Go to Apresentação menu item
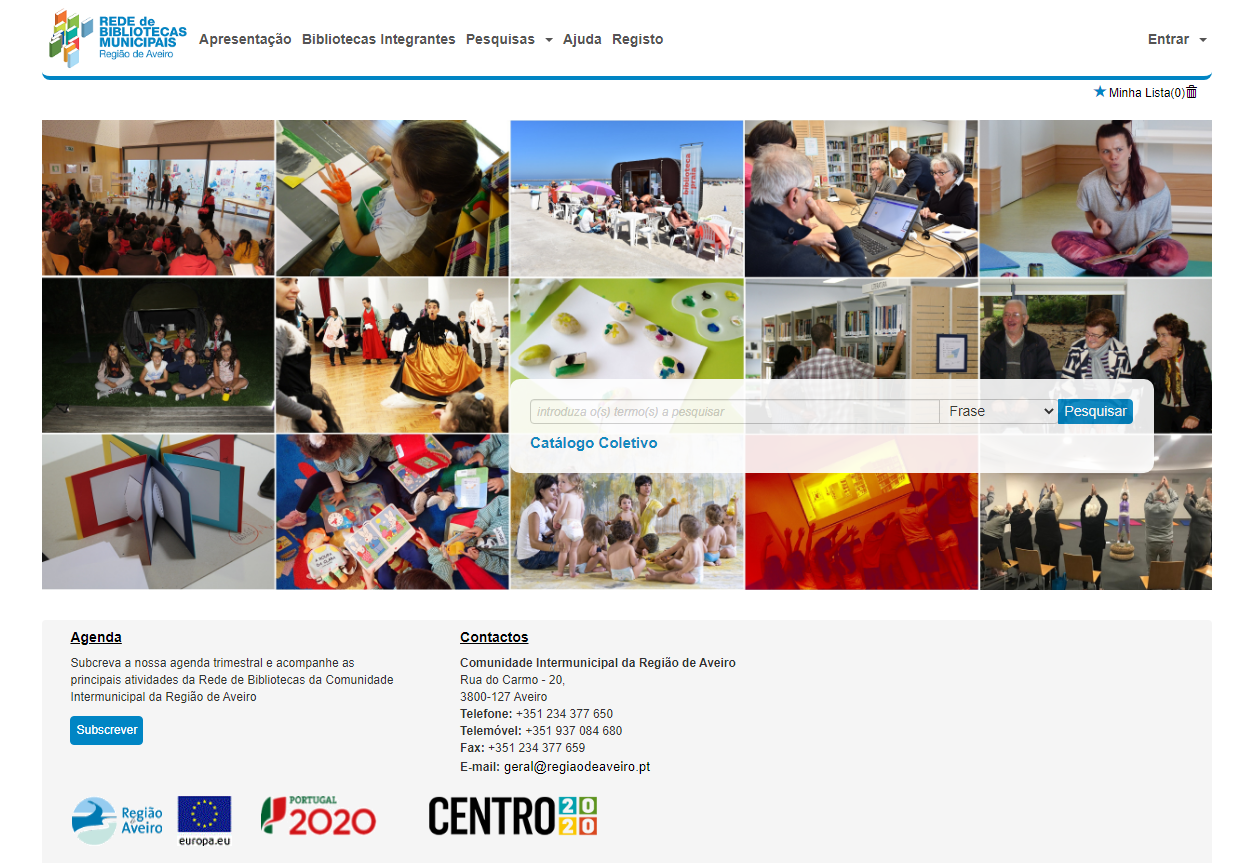The image size is (1241, 863). pos(244,39)
